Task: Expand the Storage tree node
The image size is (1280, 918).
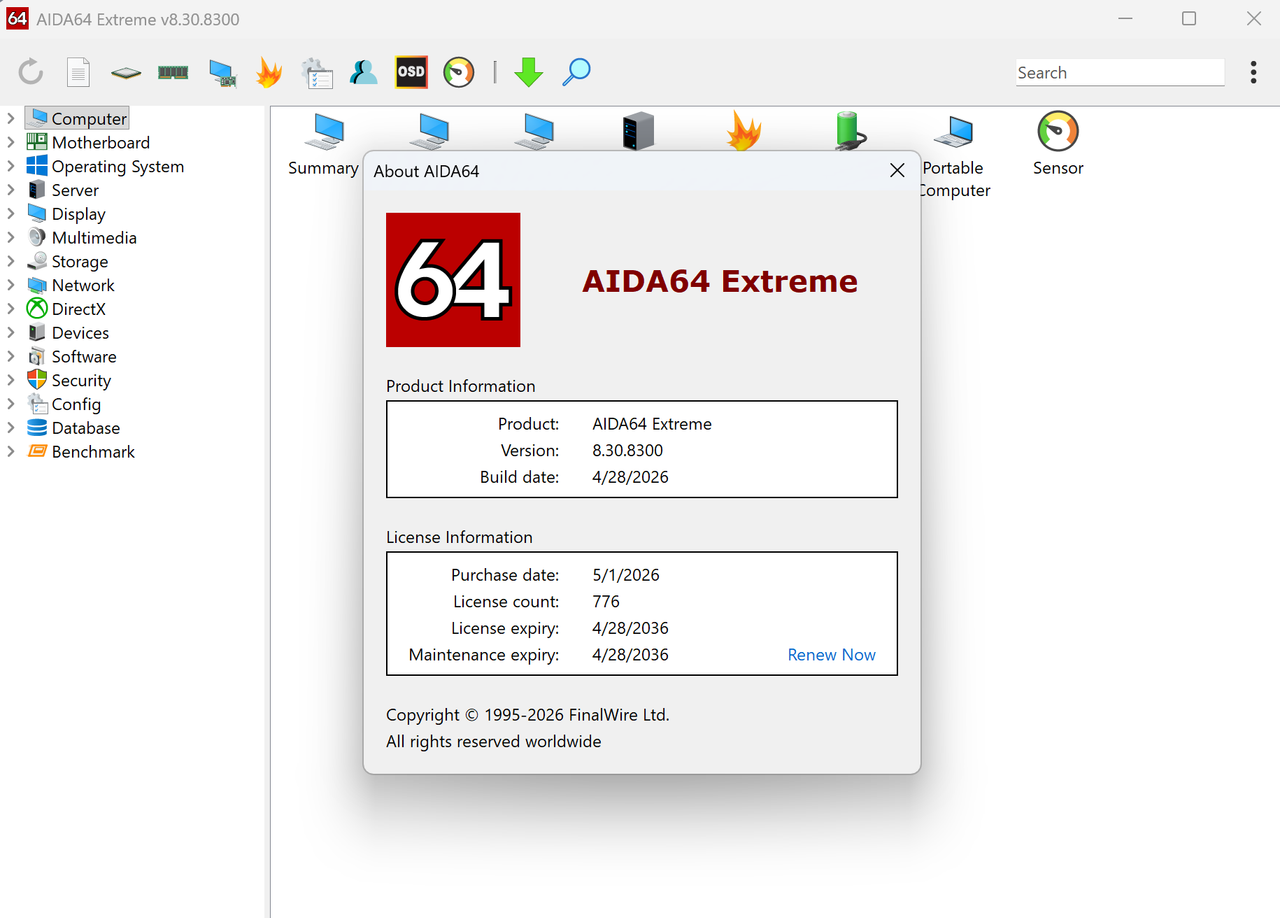Action: [11, 261]
